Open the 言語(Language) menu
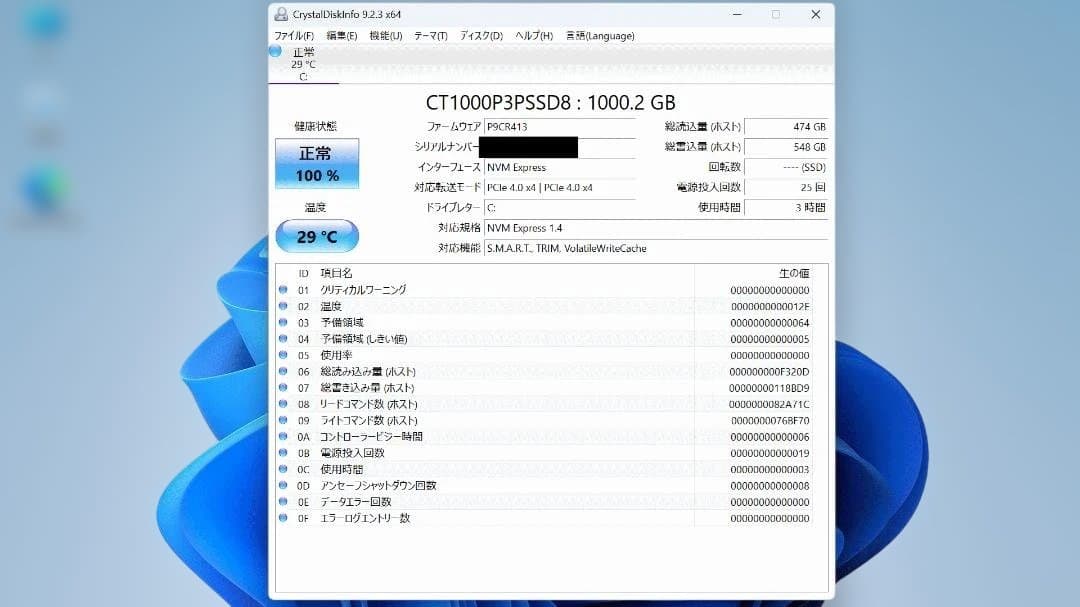 coord(601,35)
